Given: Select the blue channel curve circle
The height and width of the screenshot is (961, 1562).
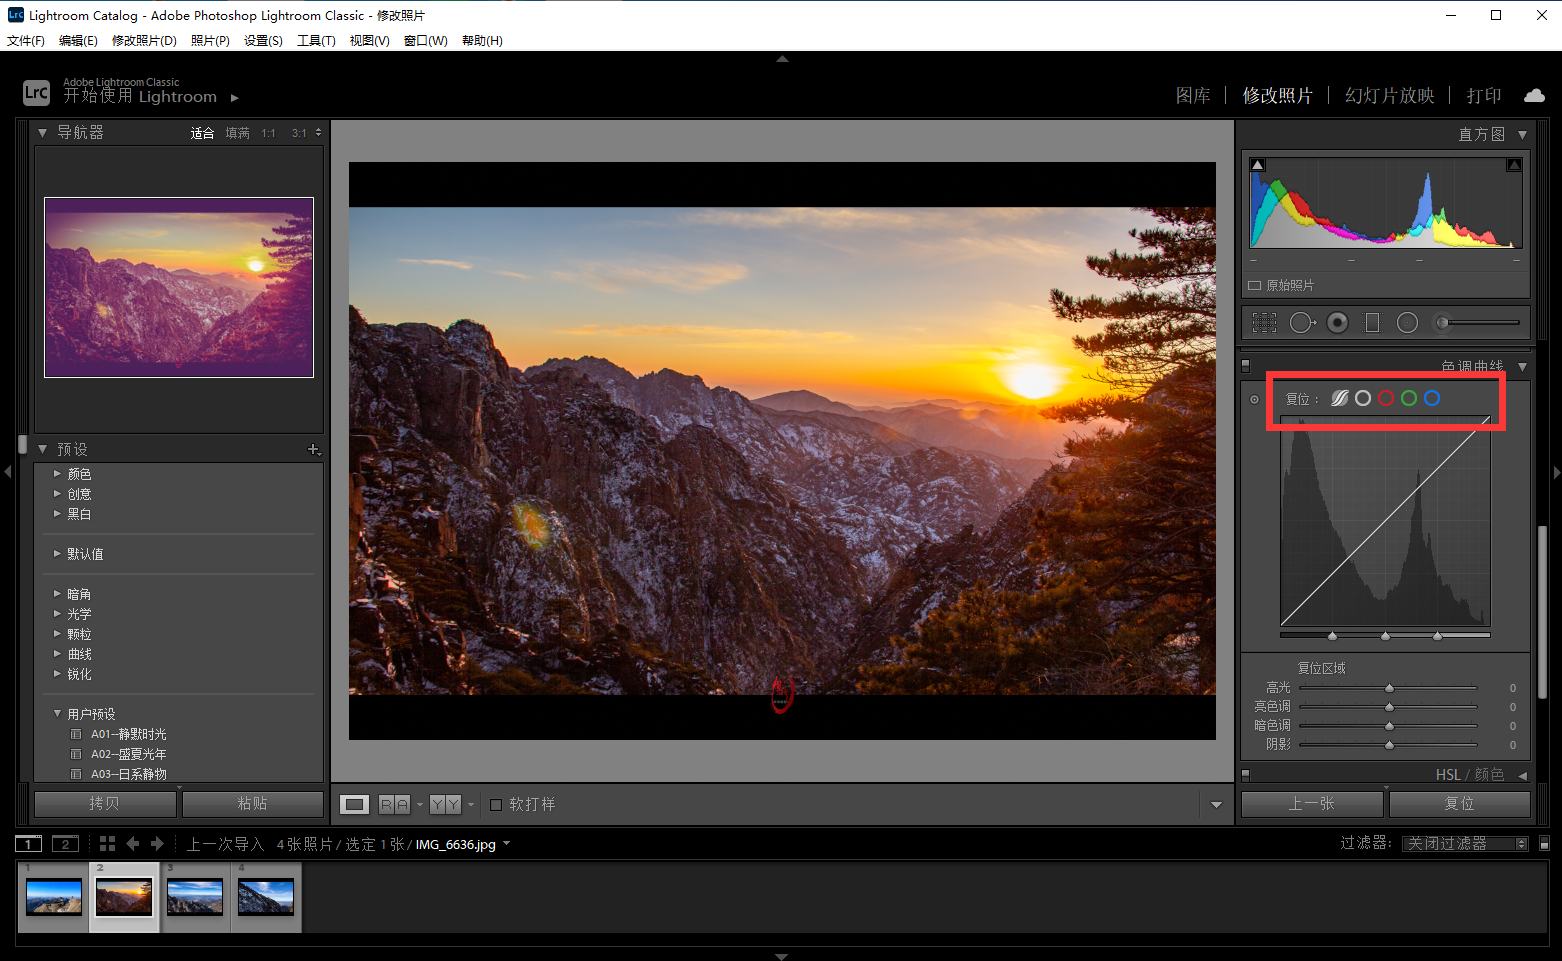Looking at the screenshot, I should pyautogui.click(x=1432, y=398).
